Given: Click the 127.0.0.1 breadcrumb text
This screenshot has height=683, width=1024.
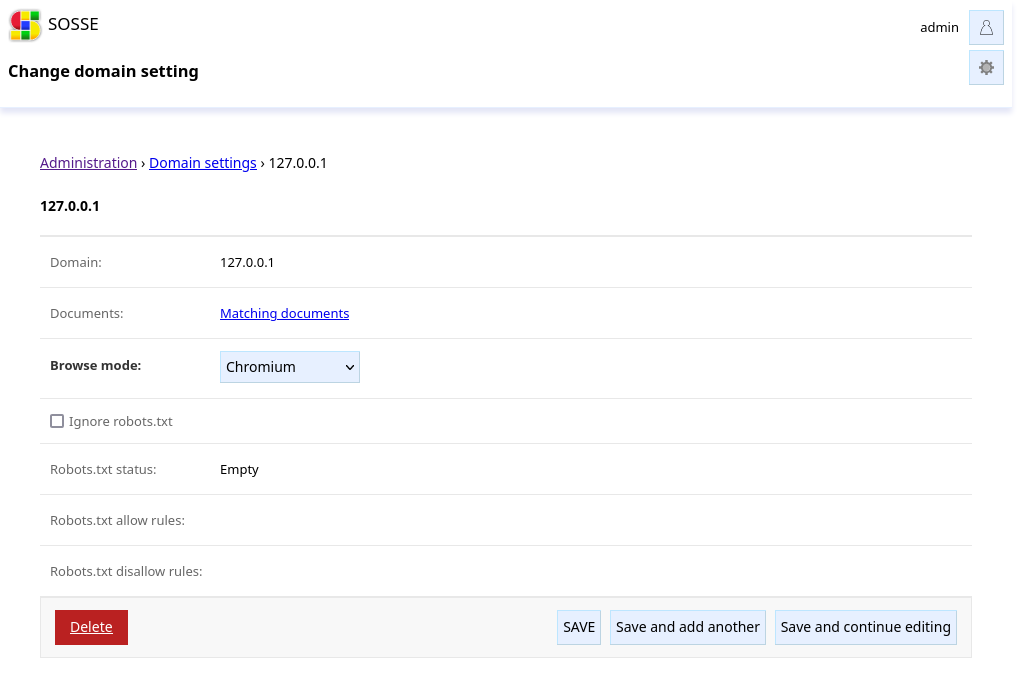Looking at the screenshot, I should pos(298,163).
